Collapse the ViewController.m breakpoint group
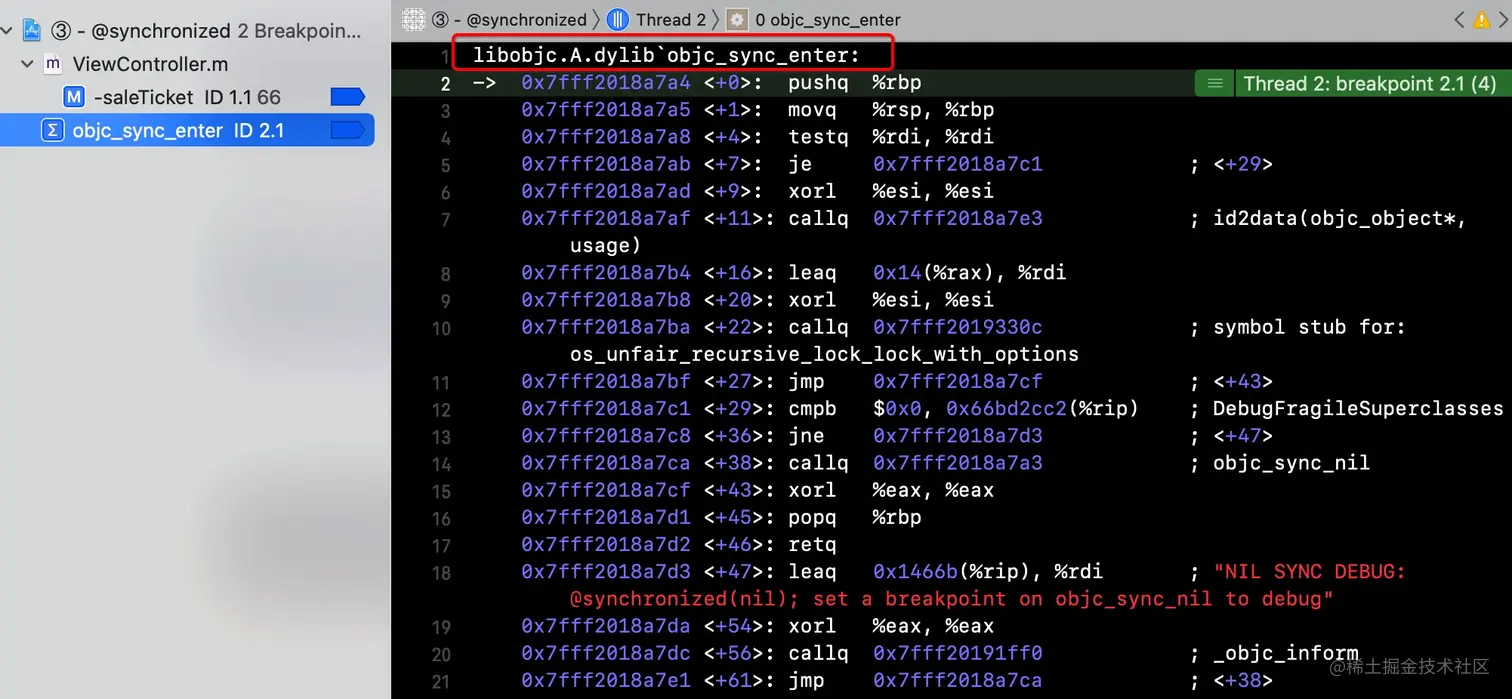Screen dimensions: 1512x699 click(x=27, y=64)
